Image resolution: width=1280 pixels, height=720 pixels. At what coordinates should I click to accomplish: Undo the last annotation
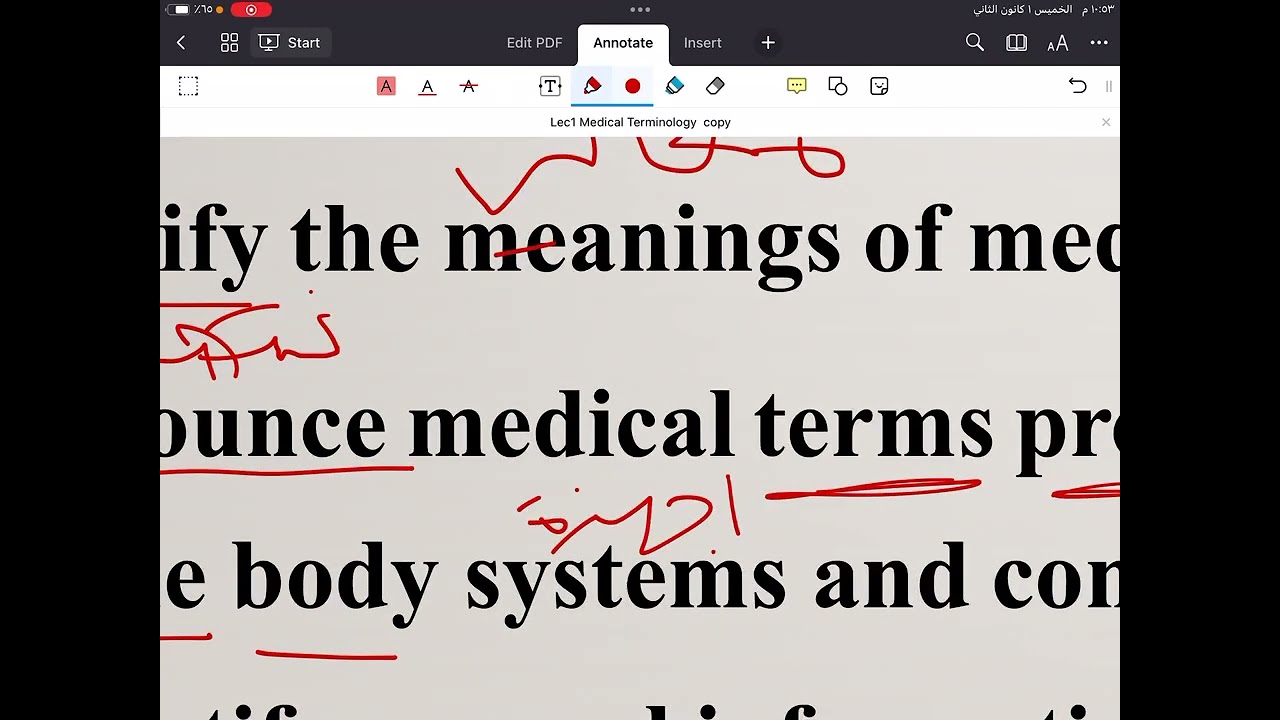point(1077,86)
